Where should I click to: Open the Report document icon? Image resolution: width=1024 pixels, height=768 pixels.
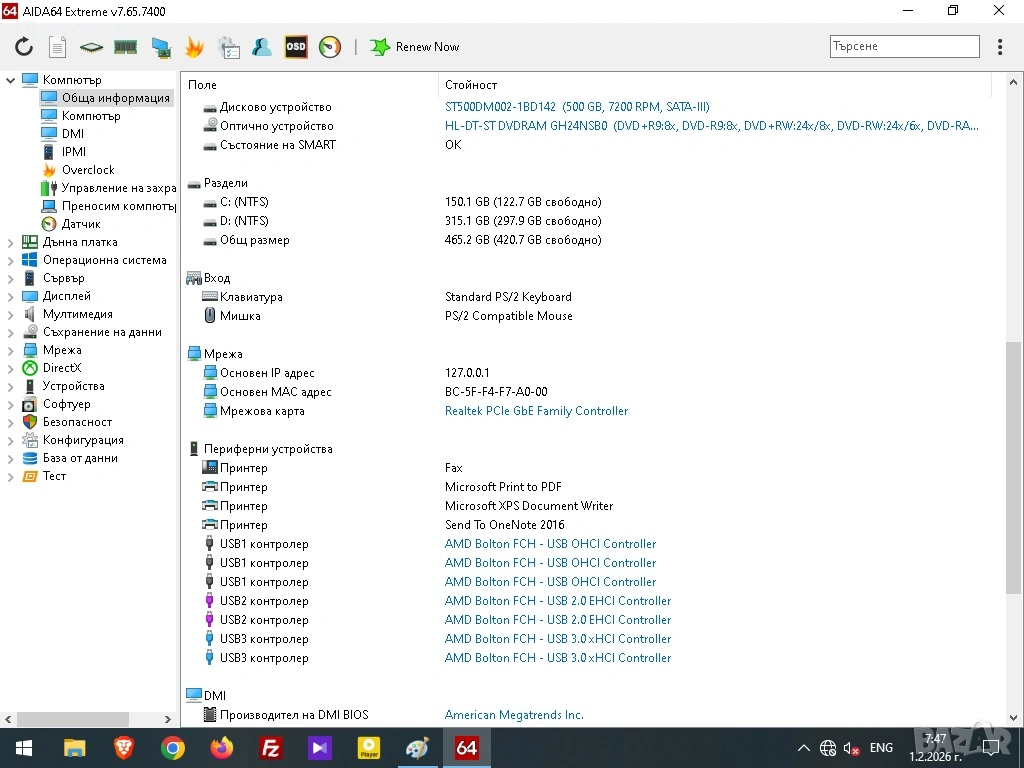(x=58, y=47)
